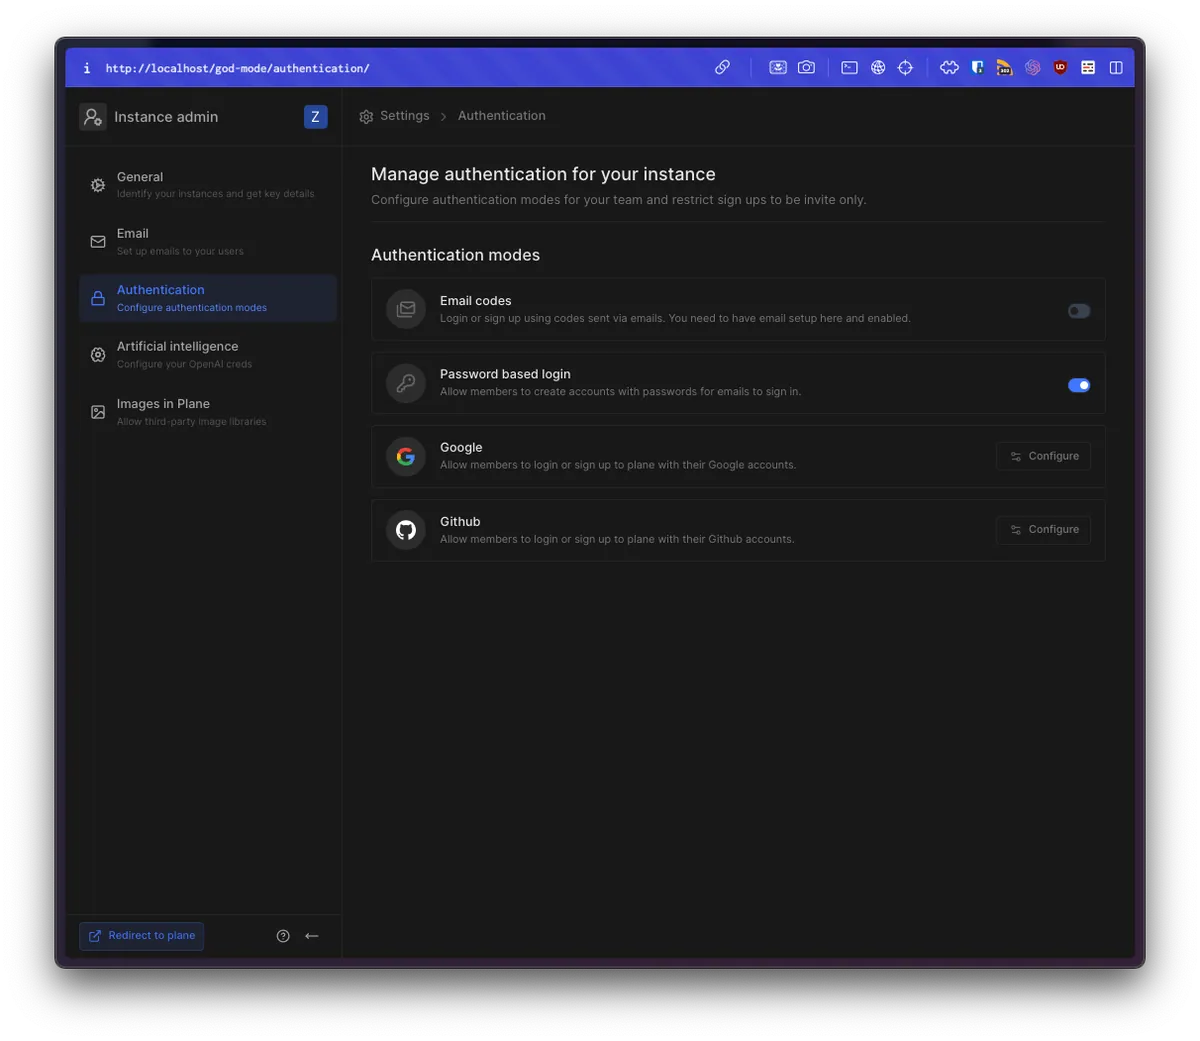1200x1041 pixels.
Task: Click Configure button for Google
Action: (x=1043, y=456)
